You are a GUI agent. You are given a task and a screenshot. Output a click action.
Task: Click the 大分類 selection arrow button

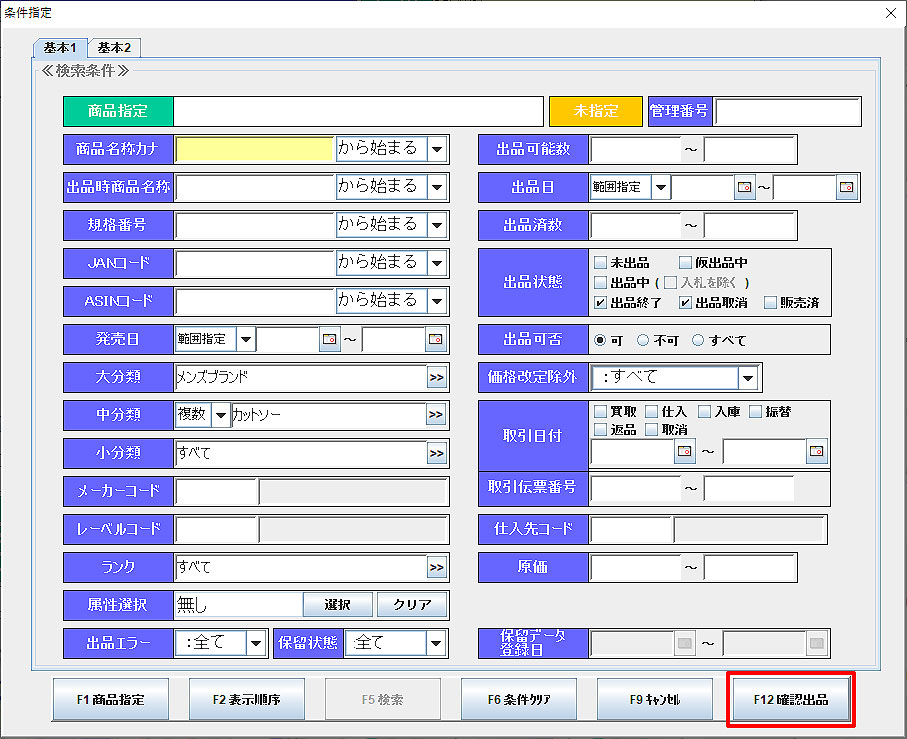[436, 378]
